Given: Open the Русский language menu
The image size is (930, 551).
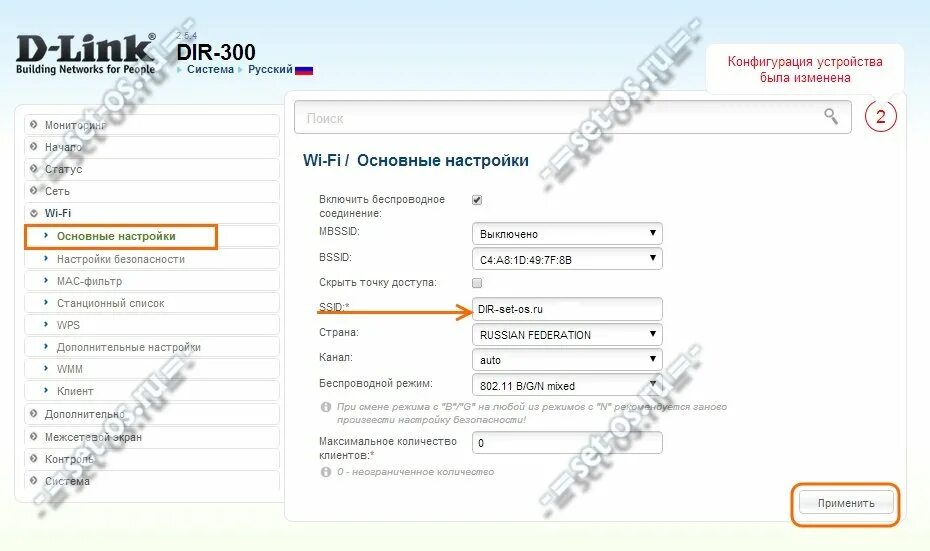Looking at the screenshot, I should click(x=270, y=69).
